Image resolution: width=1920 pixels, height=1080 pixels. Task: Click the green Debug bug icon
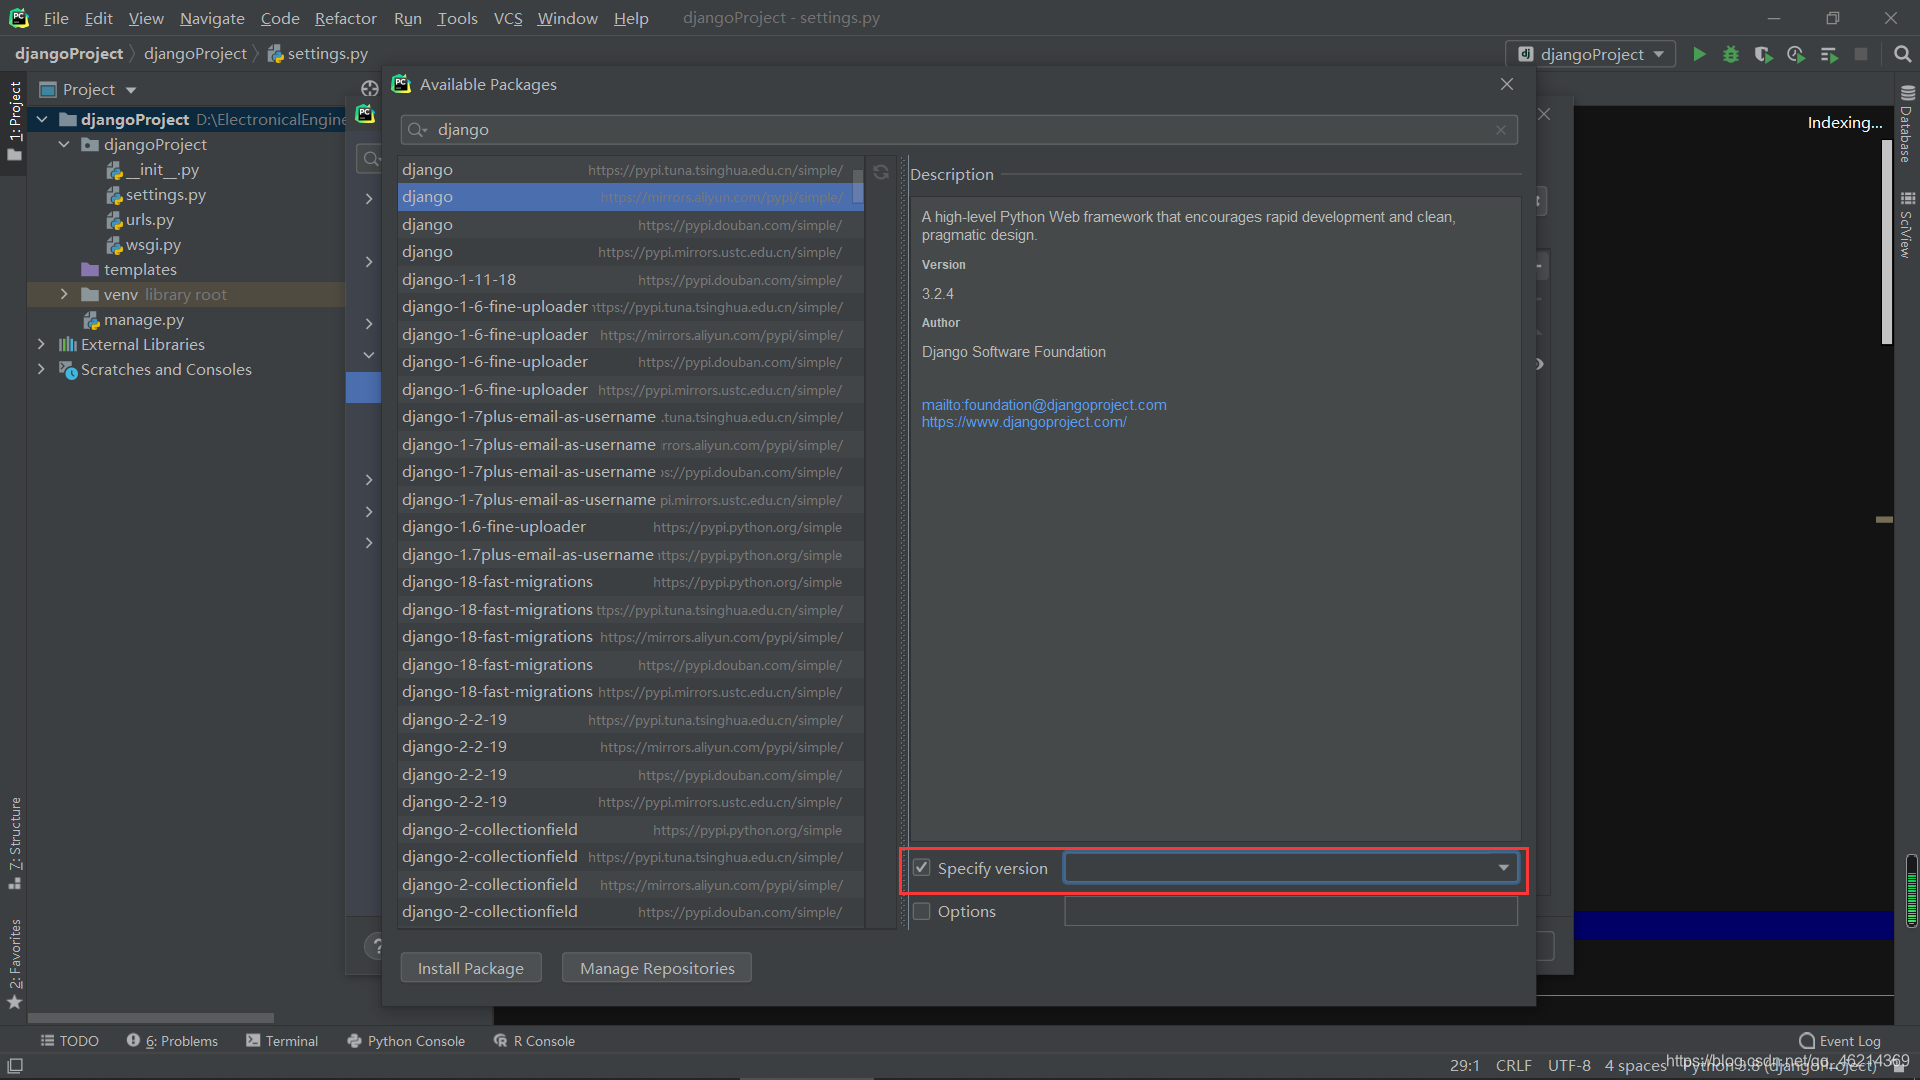1731,54
